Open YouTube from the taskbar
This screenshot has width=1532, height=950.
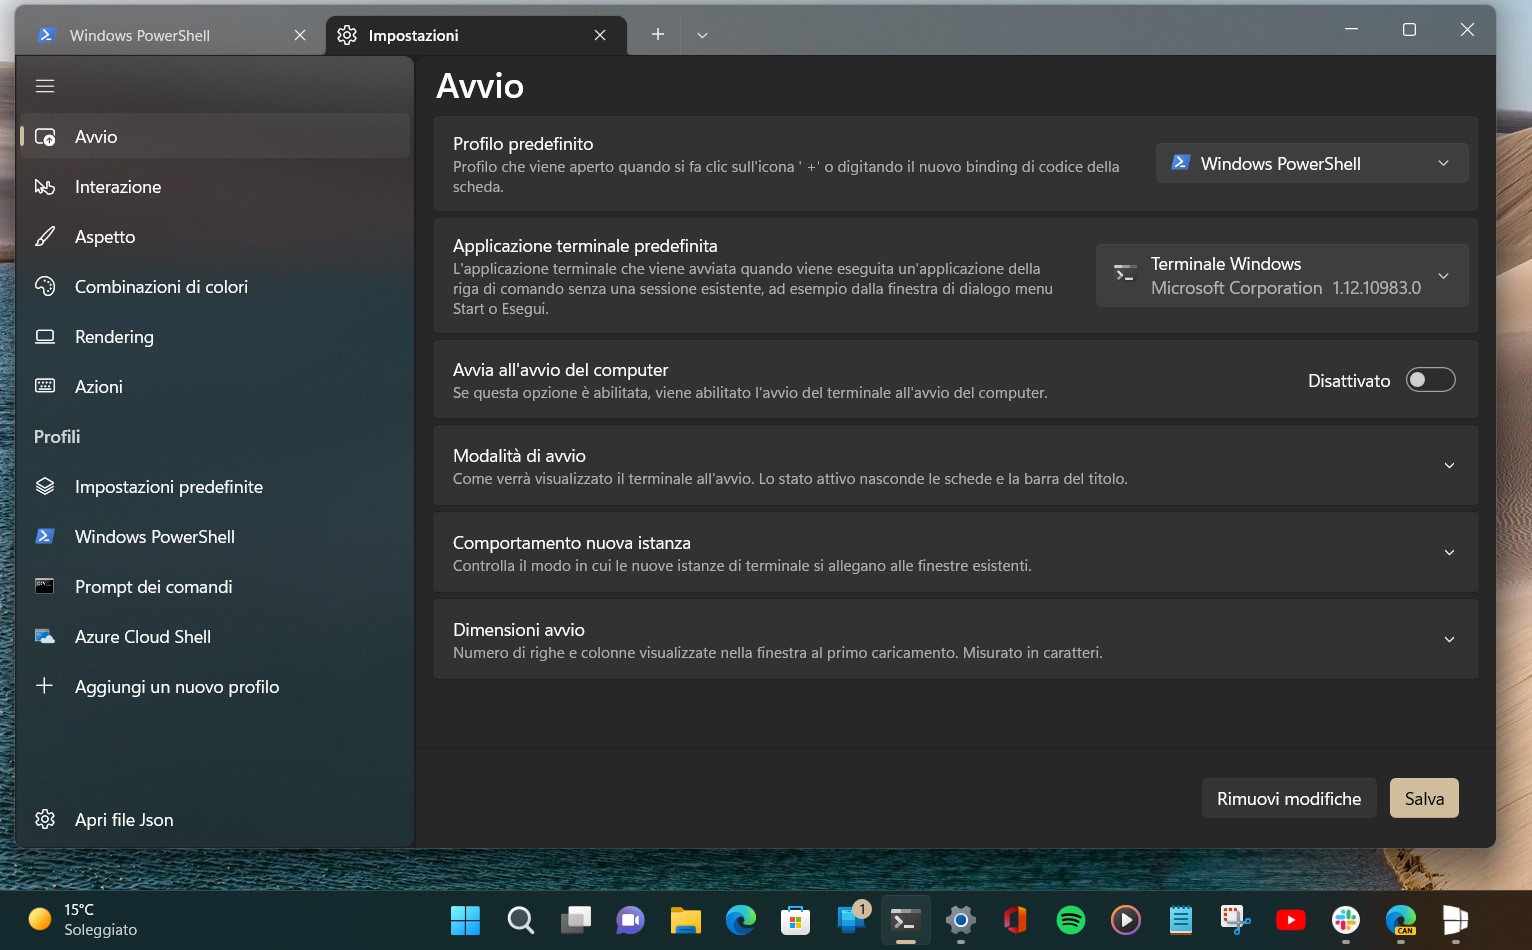1290,920
